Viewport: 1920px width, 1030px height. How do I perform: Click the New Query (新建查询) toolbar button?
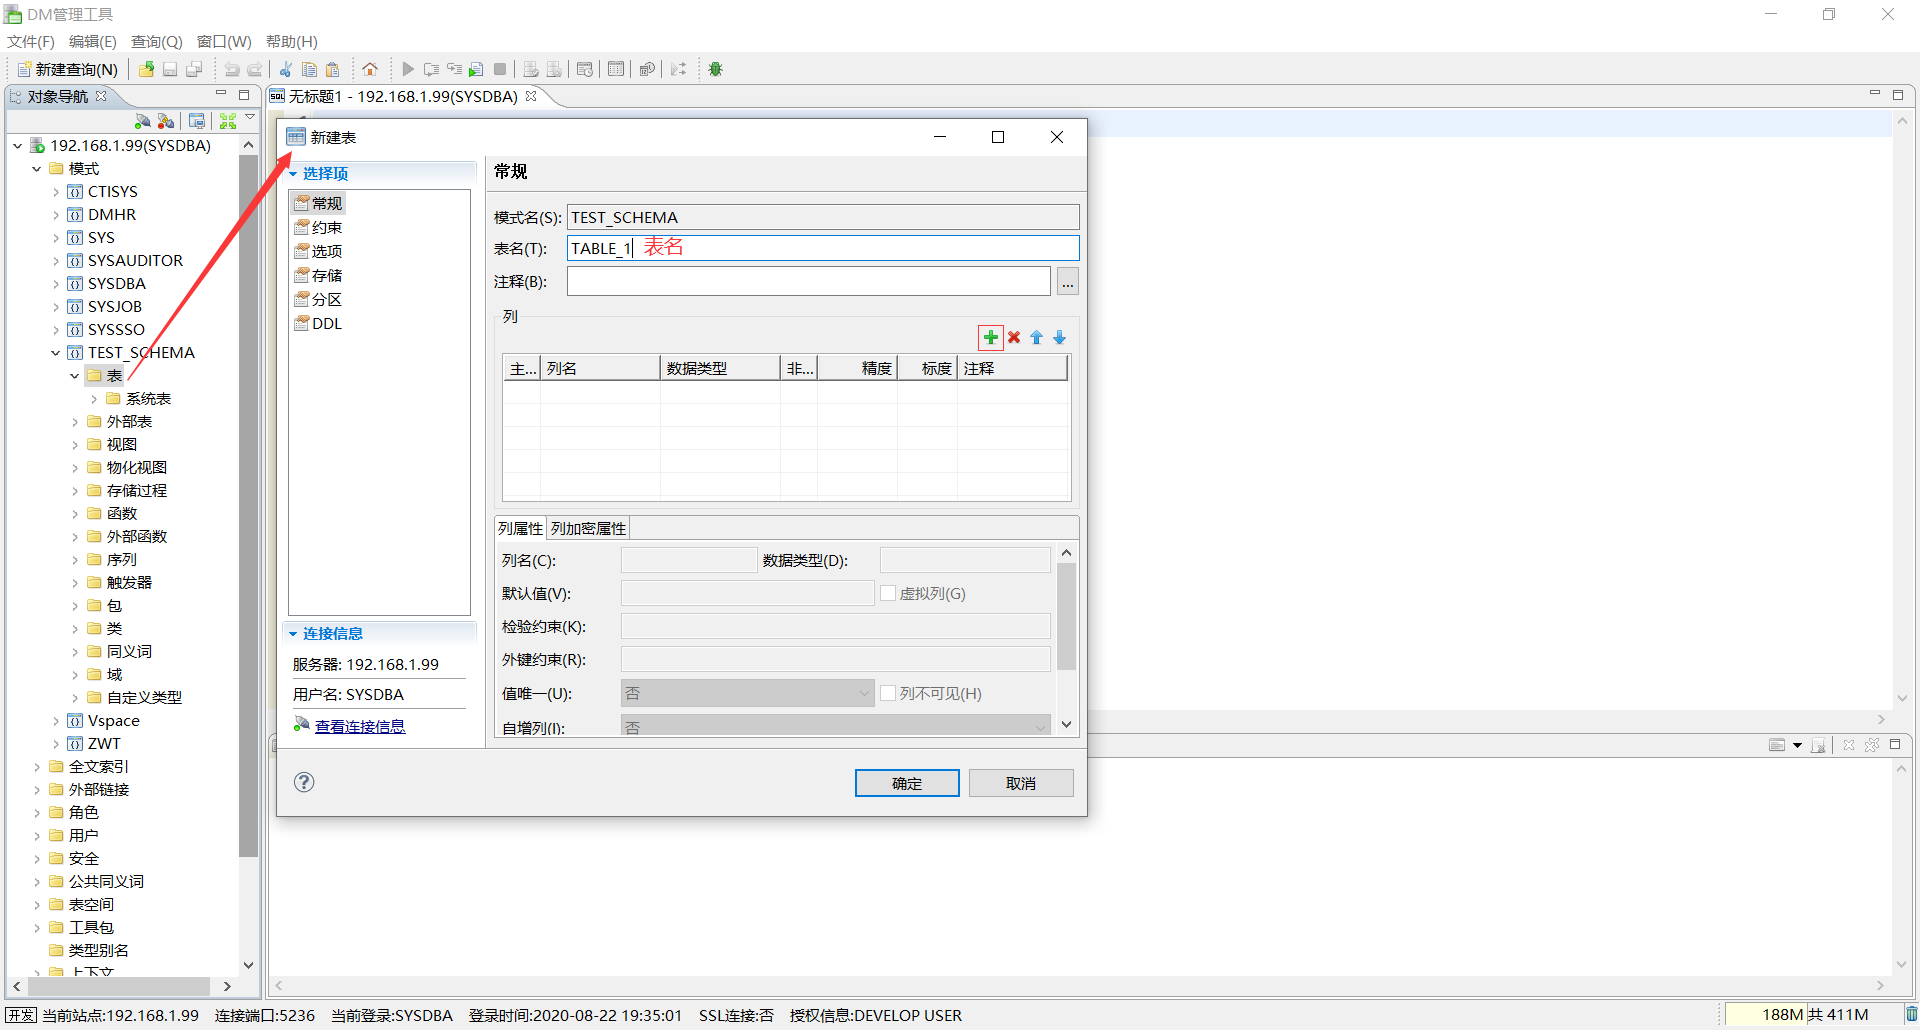coord(68,69)
